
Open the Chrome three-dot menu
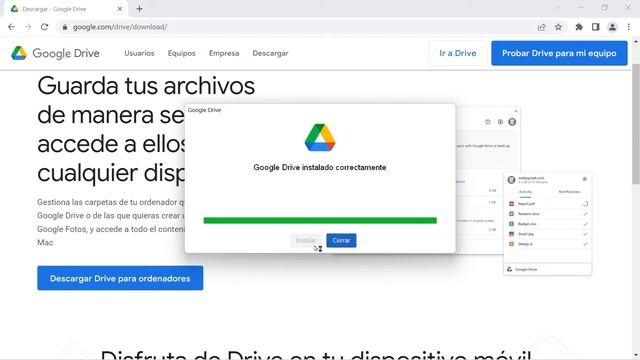629,27
